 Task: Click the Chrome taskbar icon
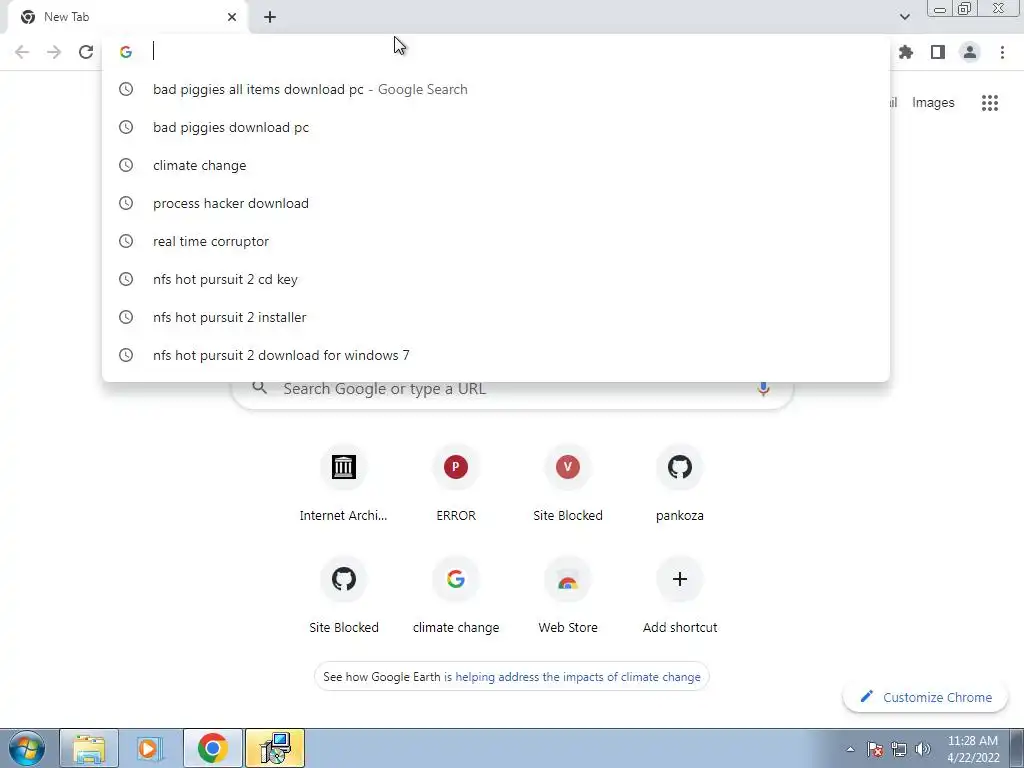click(212, 748)
